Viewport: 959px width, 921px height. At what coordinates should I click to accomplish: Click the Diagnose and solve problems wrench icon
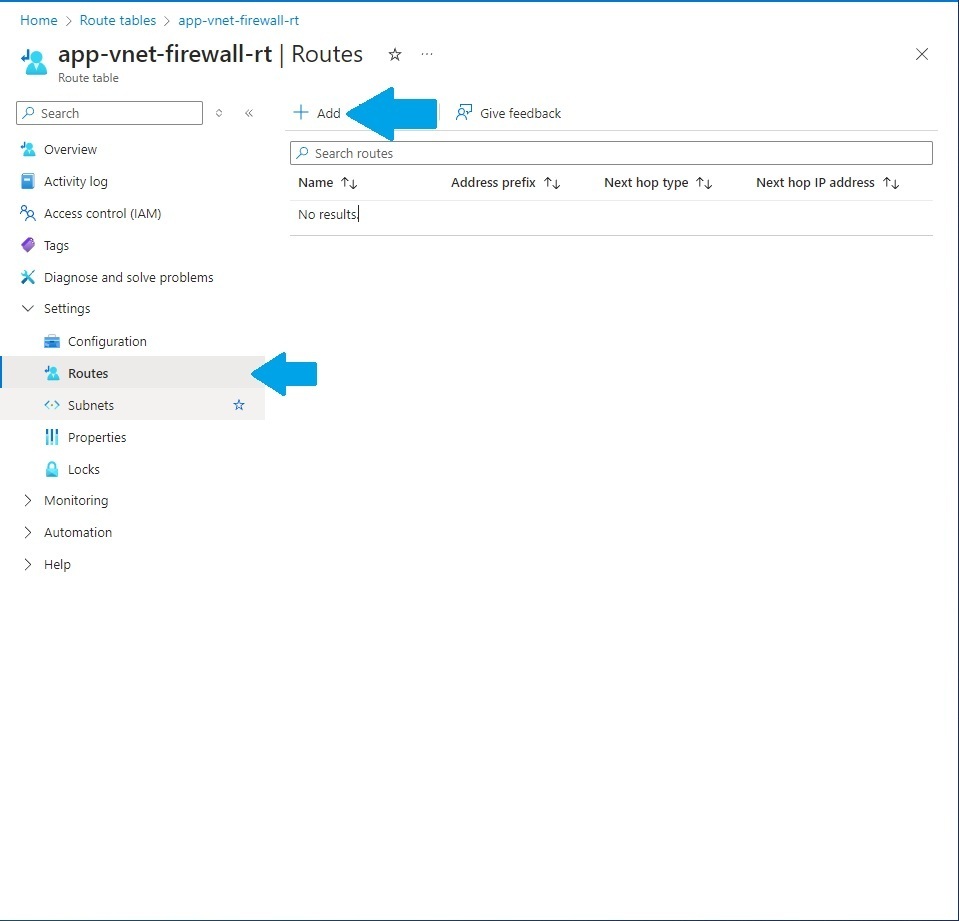pyautogui.click(x=28, y=277)
